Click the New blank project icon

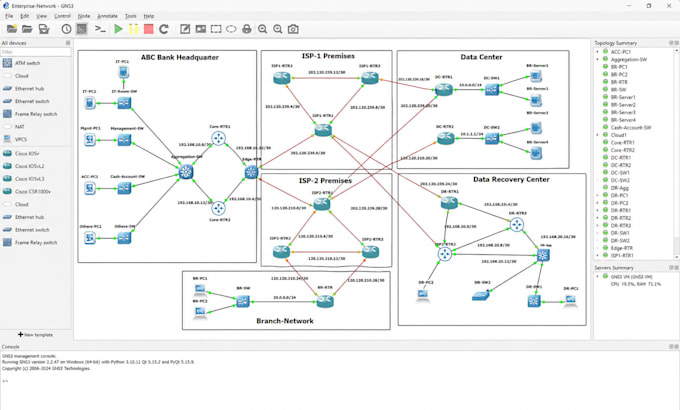pyautogui.click(x=12, y=29)
